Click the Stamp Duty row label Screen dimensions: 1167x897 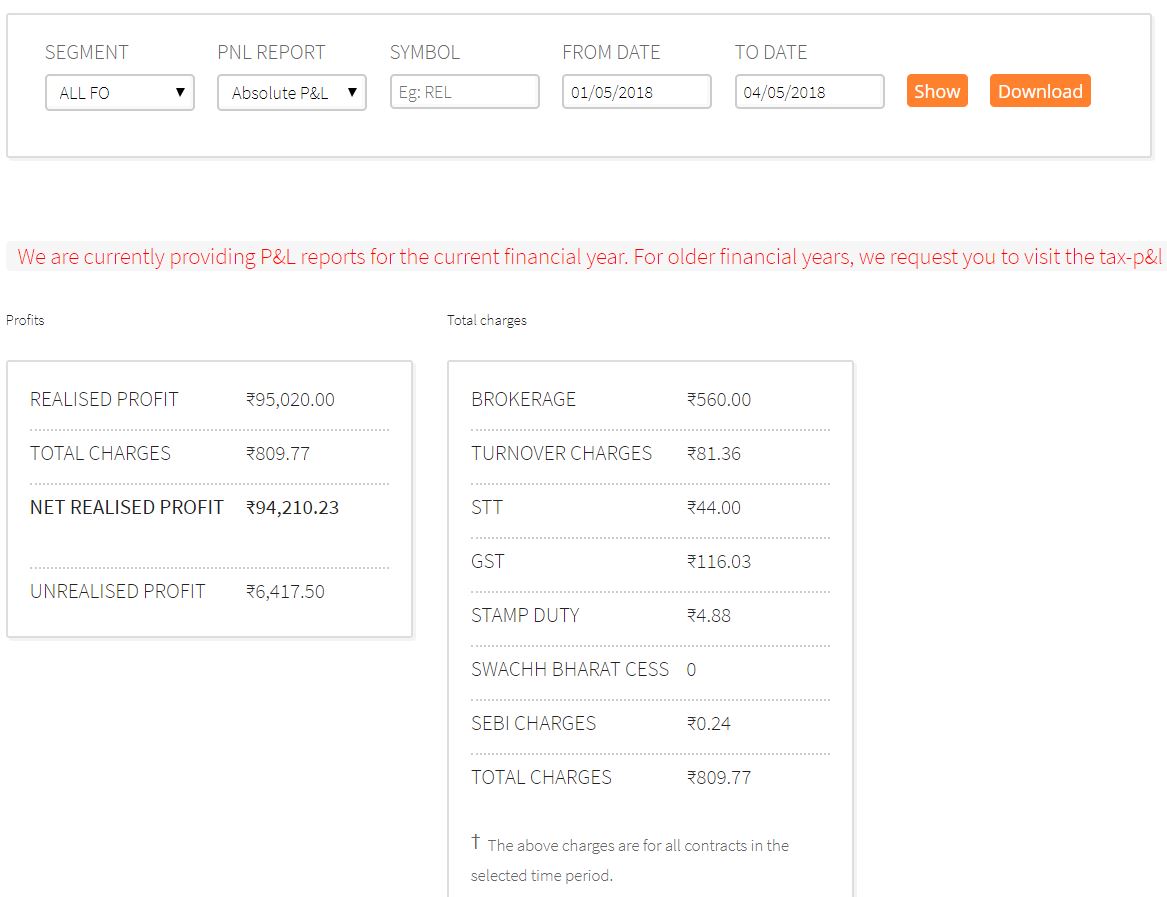click(x=525, y=616)
